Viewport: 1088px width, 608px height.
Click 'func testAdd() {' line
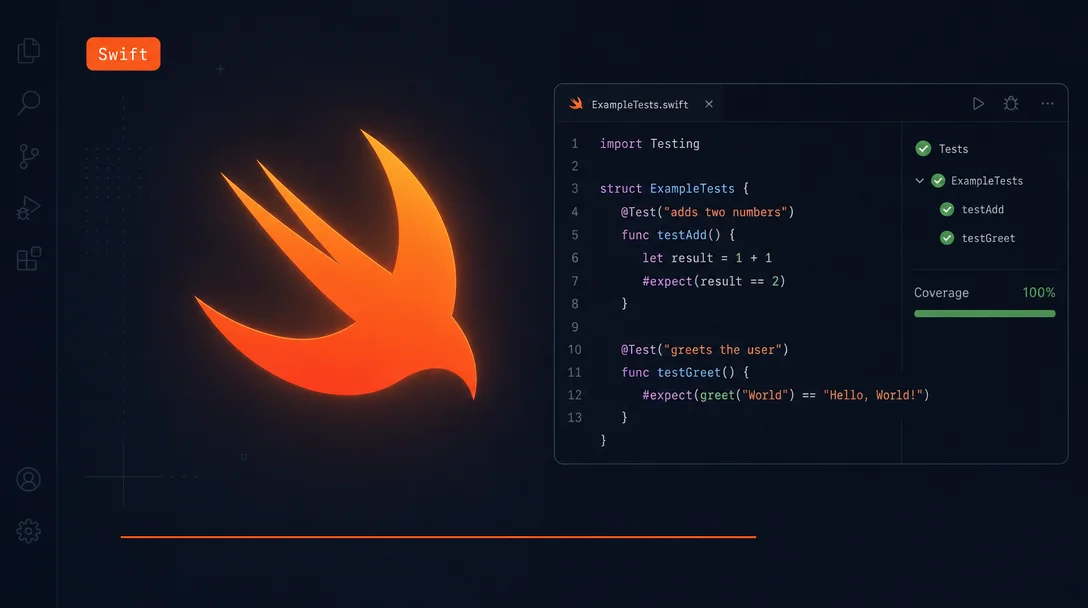pyautogui.click(x=678, y=235)
